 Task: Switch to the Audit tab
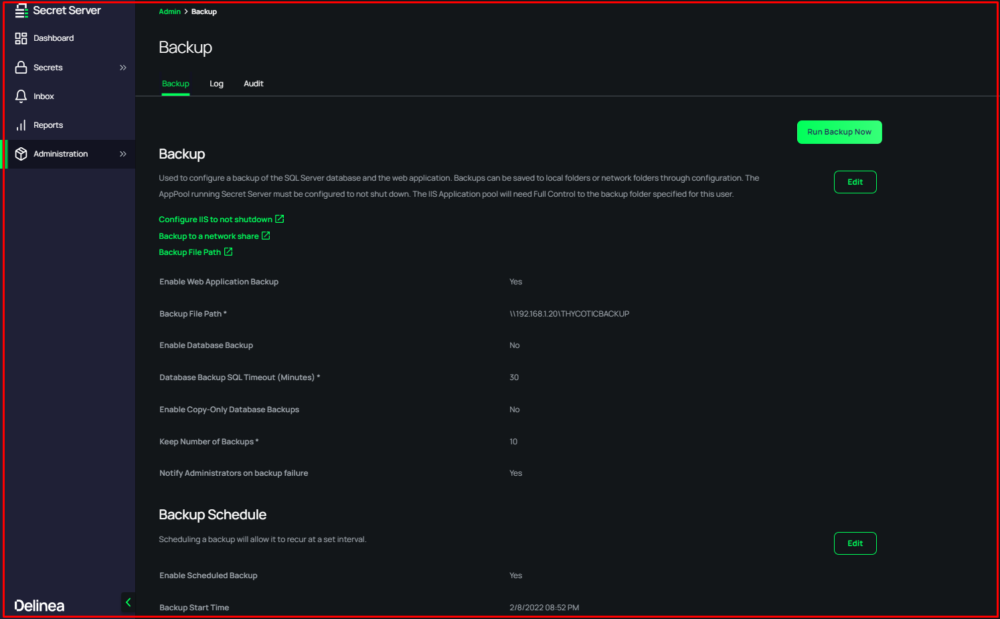click(253, 84)
